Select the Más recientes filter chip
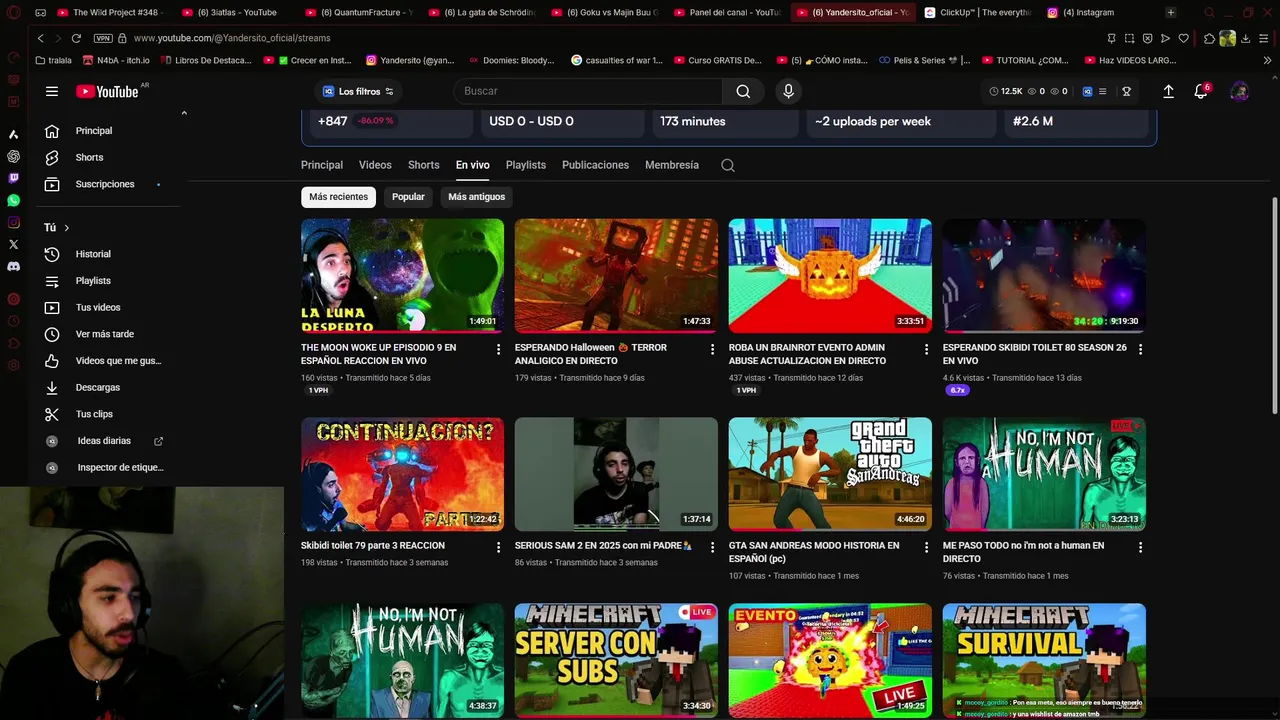The width and height of the screenshot is (1280, 720). [x=338, y=197]
